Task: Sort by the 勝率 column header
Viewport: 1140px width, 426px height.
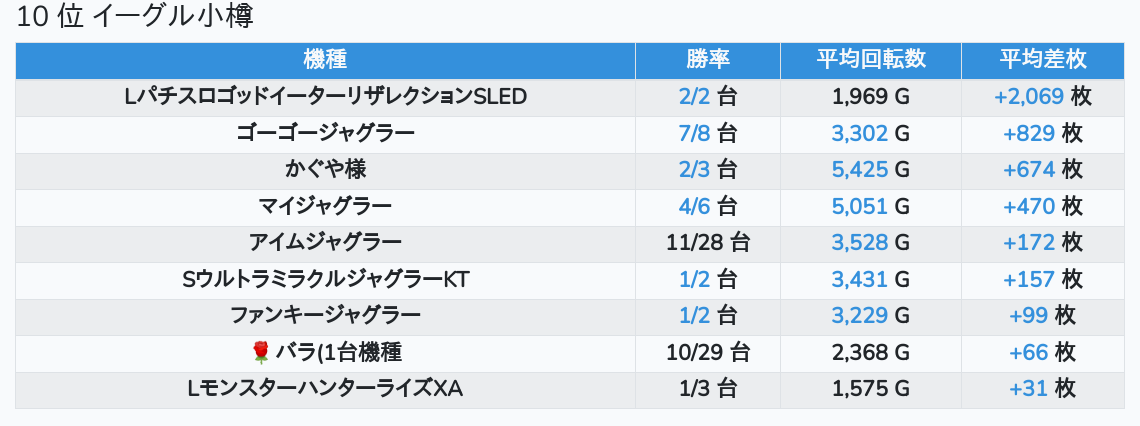Action: (707, 60)
